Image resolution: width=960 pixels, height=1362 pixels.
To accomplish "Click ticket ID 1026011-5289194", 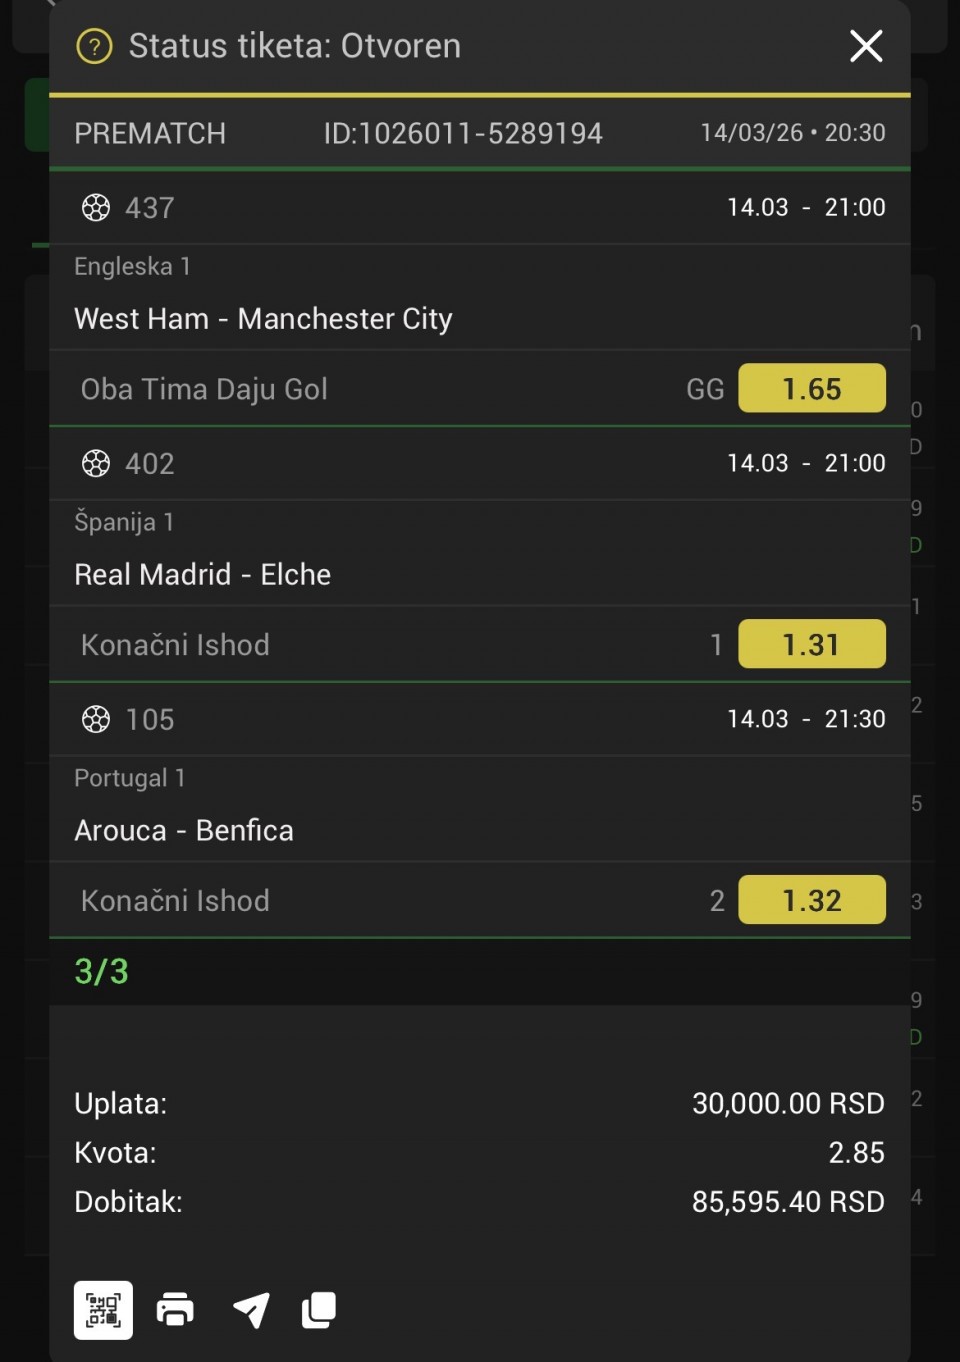I will pos(463,134).
